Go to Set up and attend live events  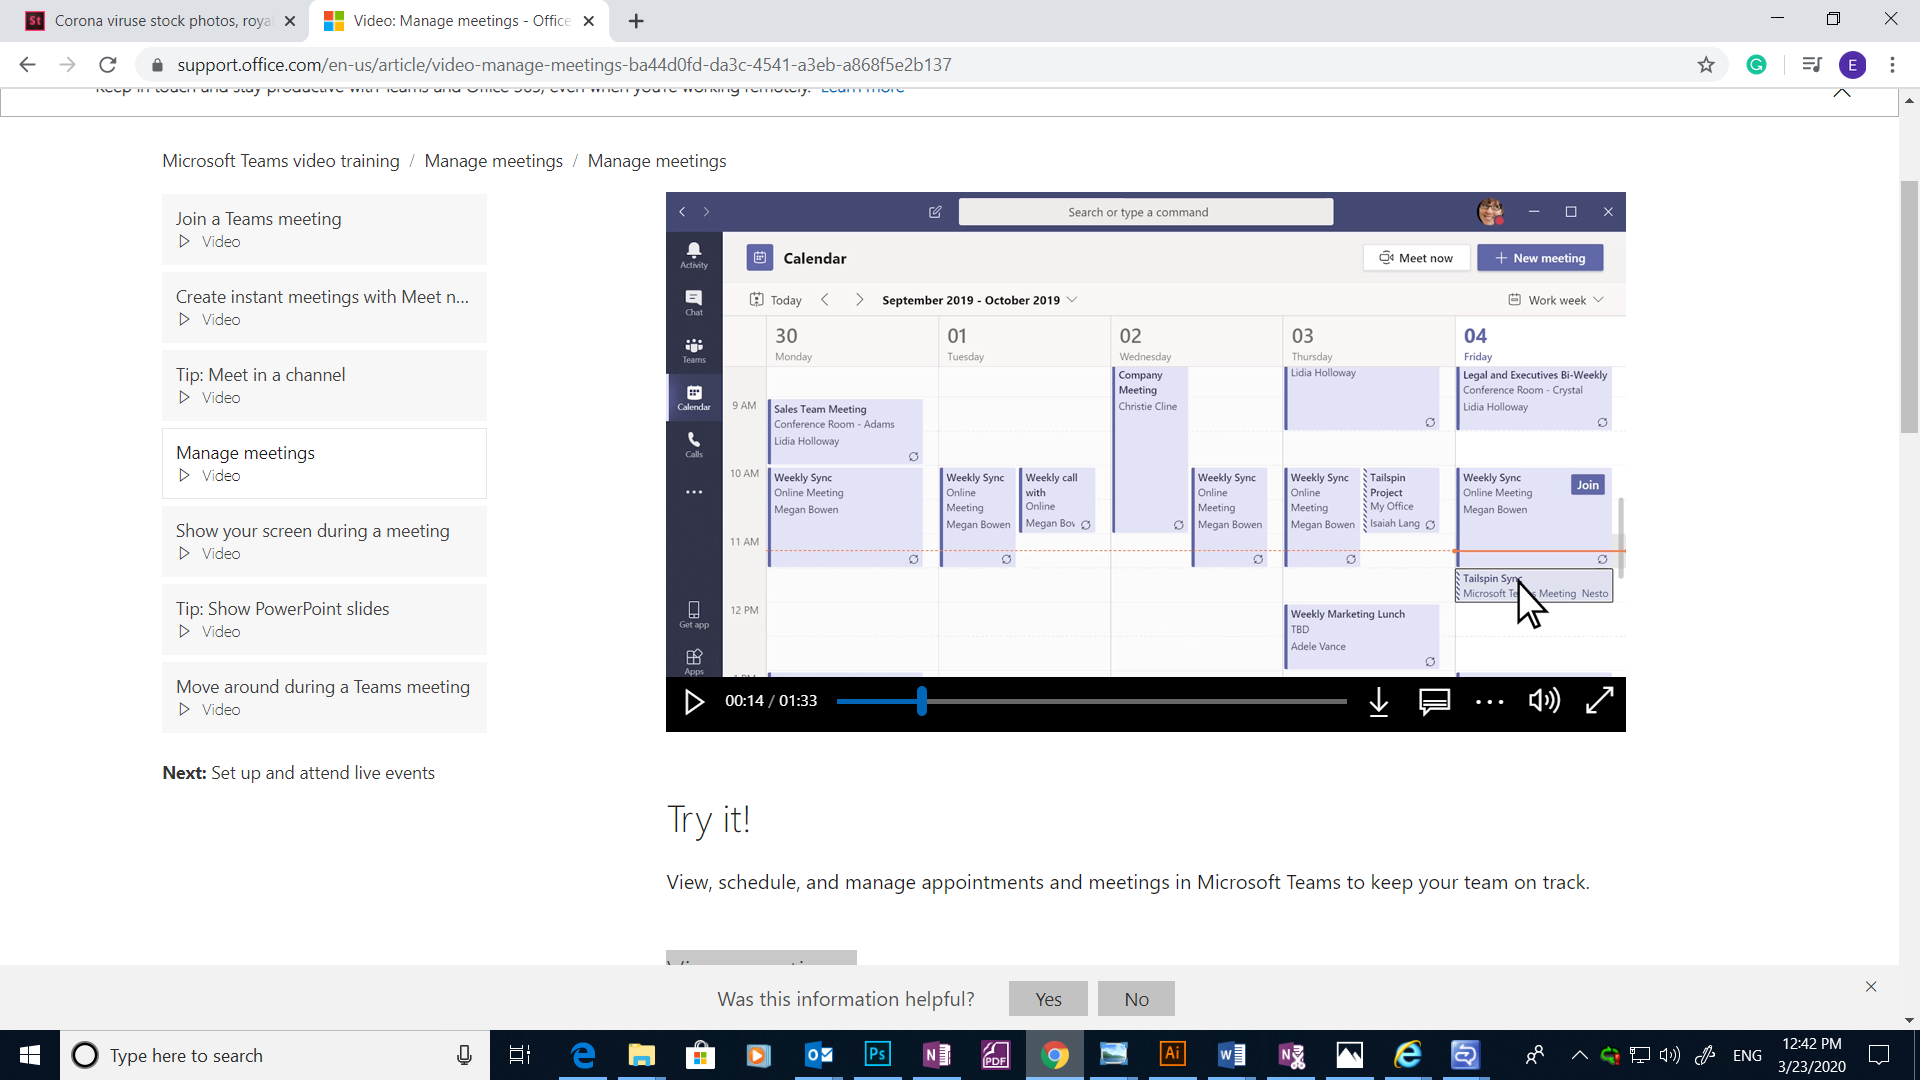tap(323, 773)
